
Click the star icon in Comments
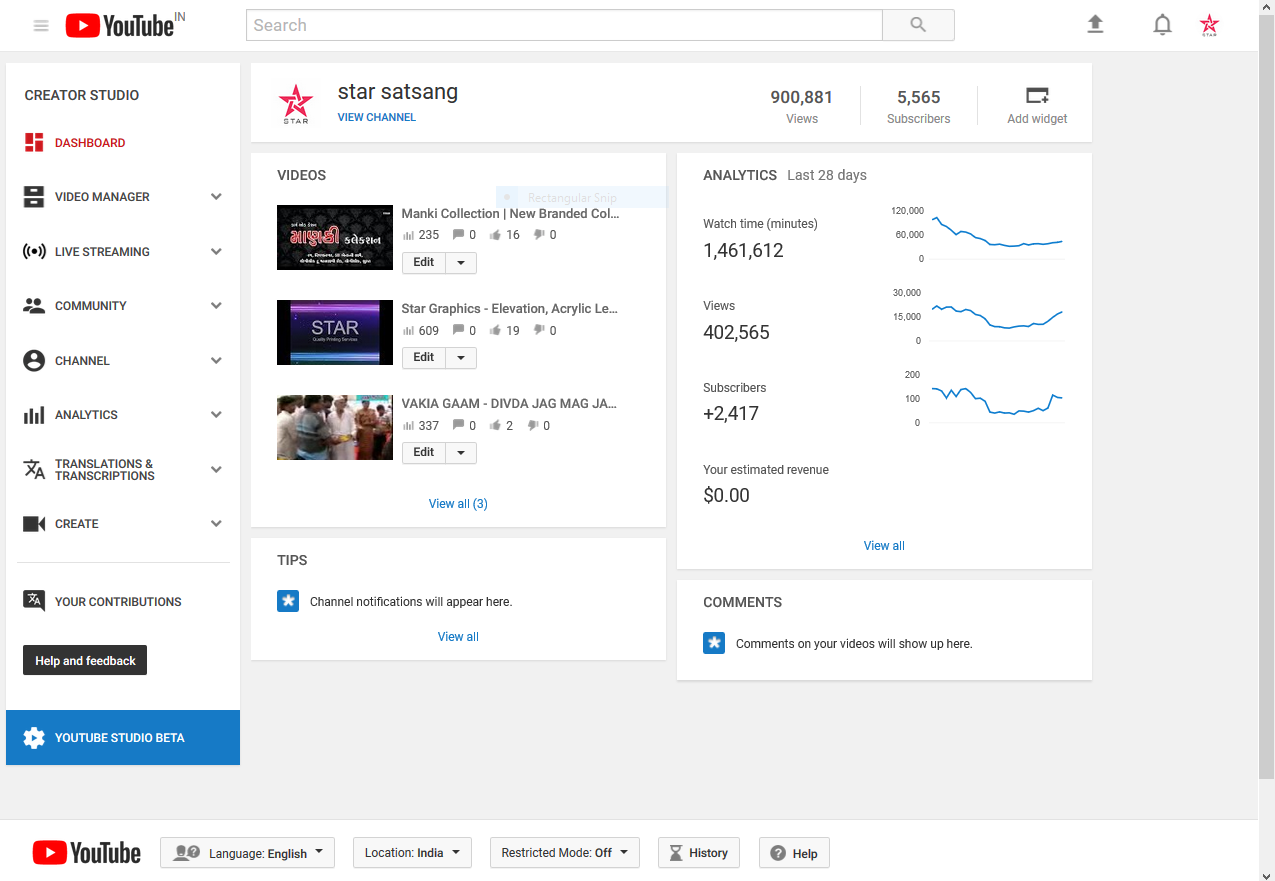tap(714, 643)
